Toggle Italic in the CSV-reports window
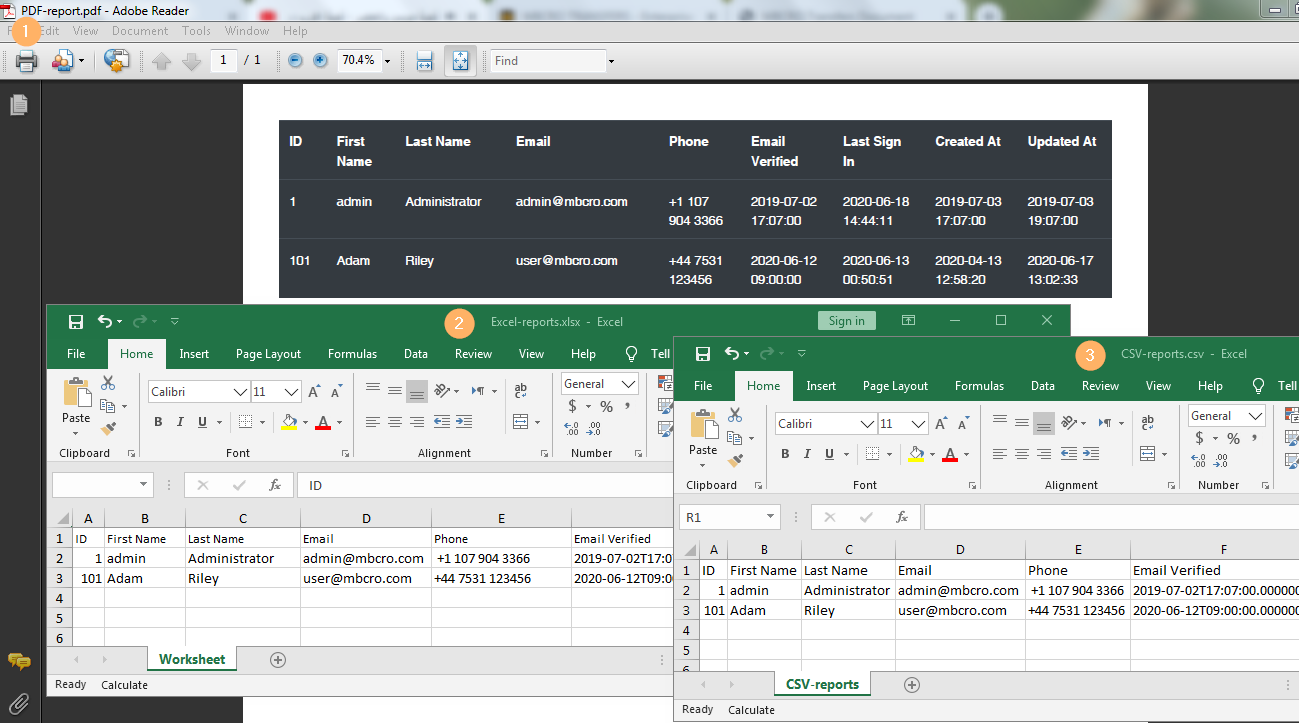 (x=807, y=454)
